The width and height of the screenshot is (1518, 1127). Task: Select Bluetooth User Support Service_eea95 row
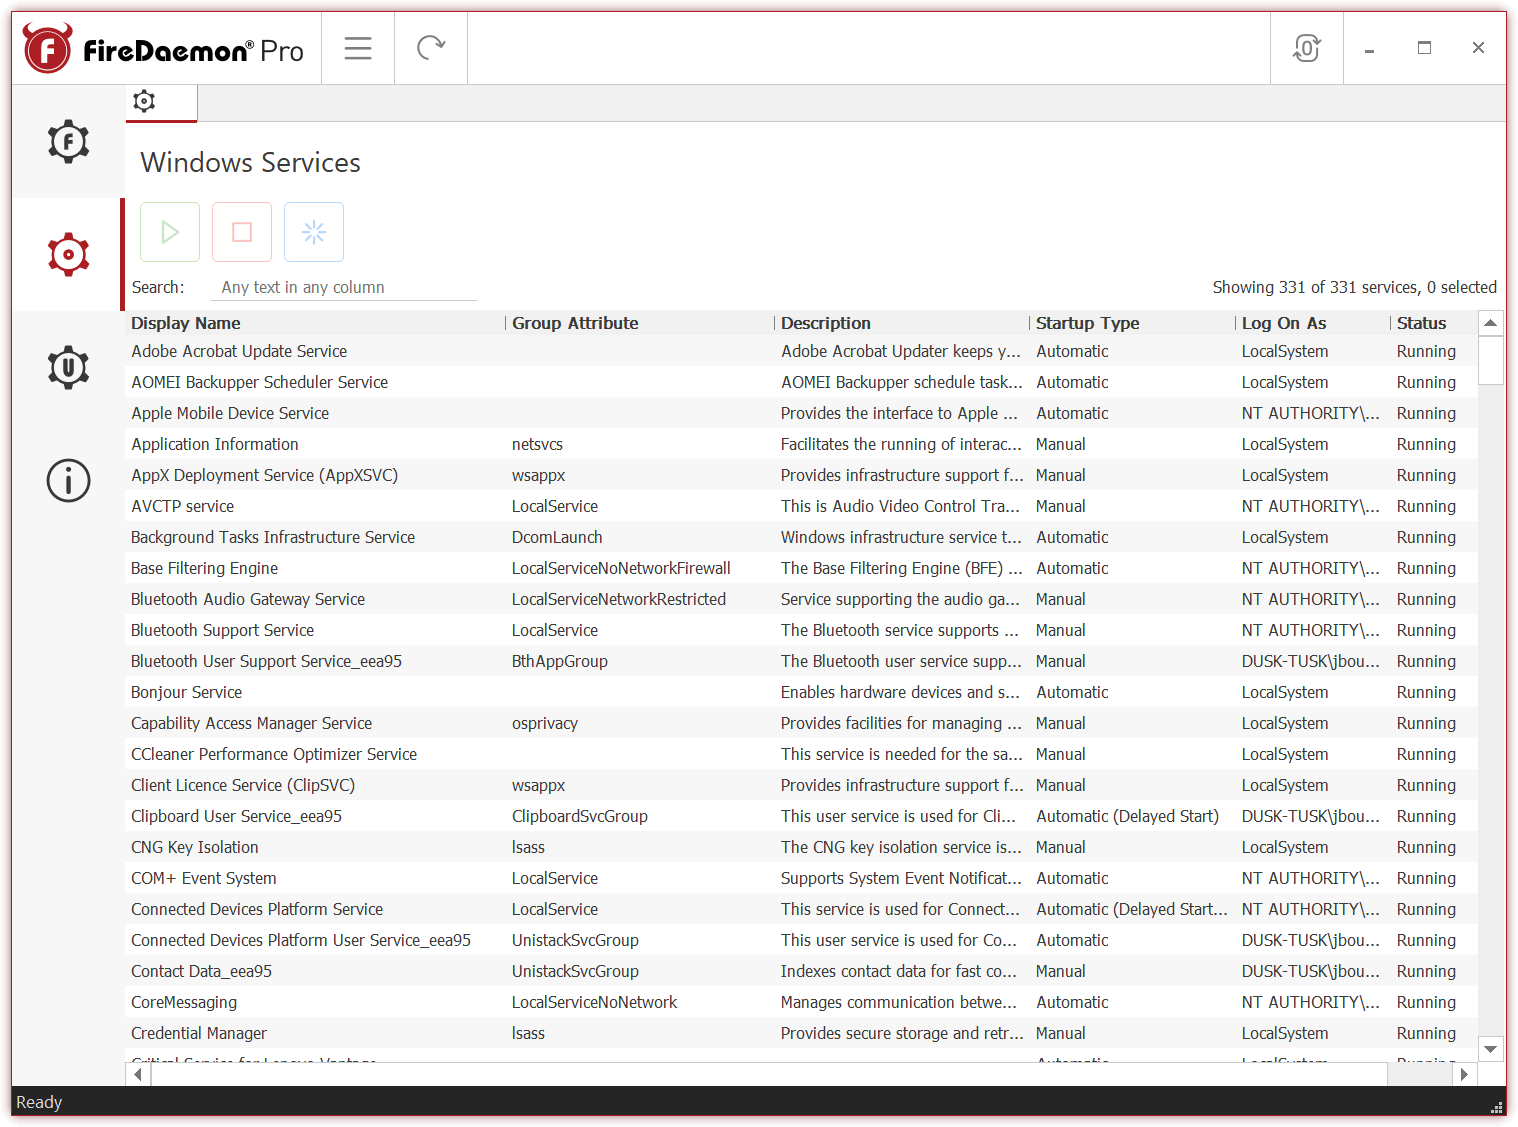(x=802, y=661)
